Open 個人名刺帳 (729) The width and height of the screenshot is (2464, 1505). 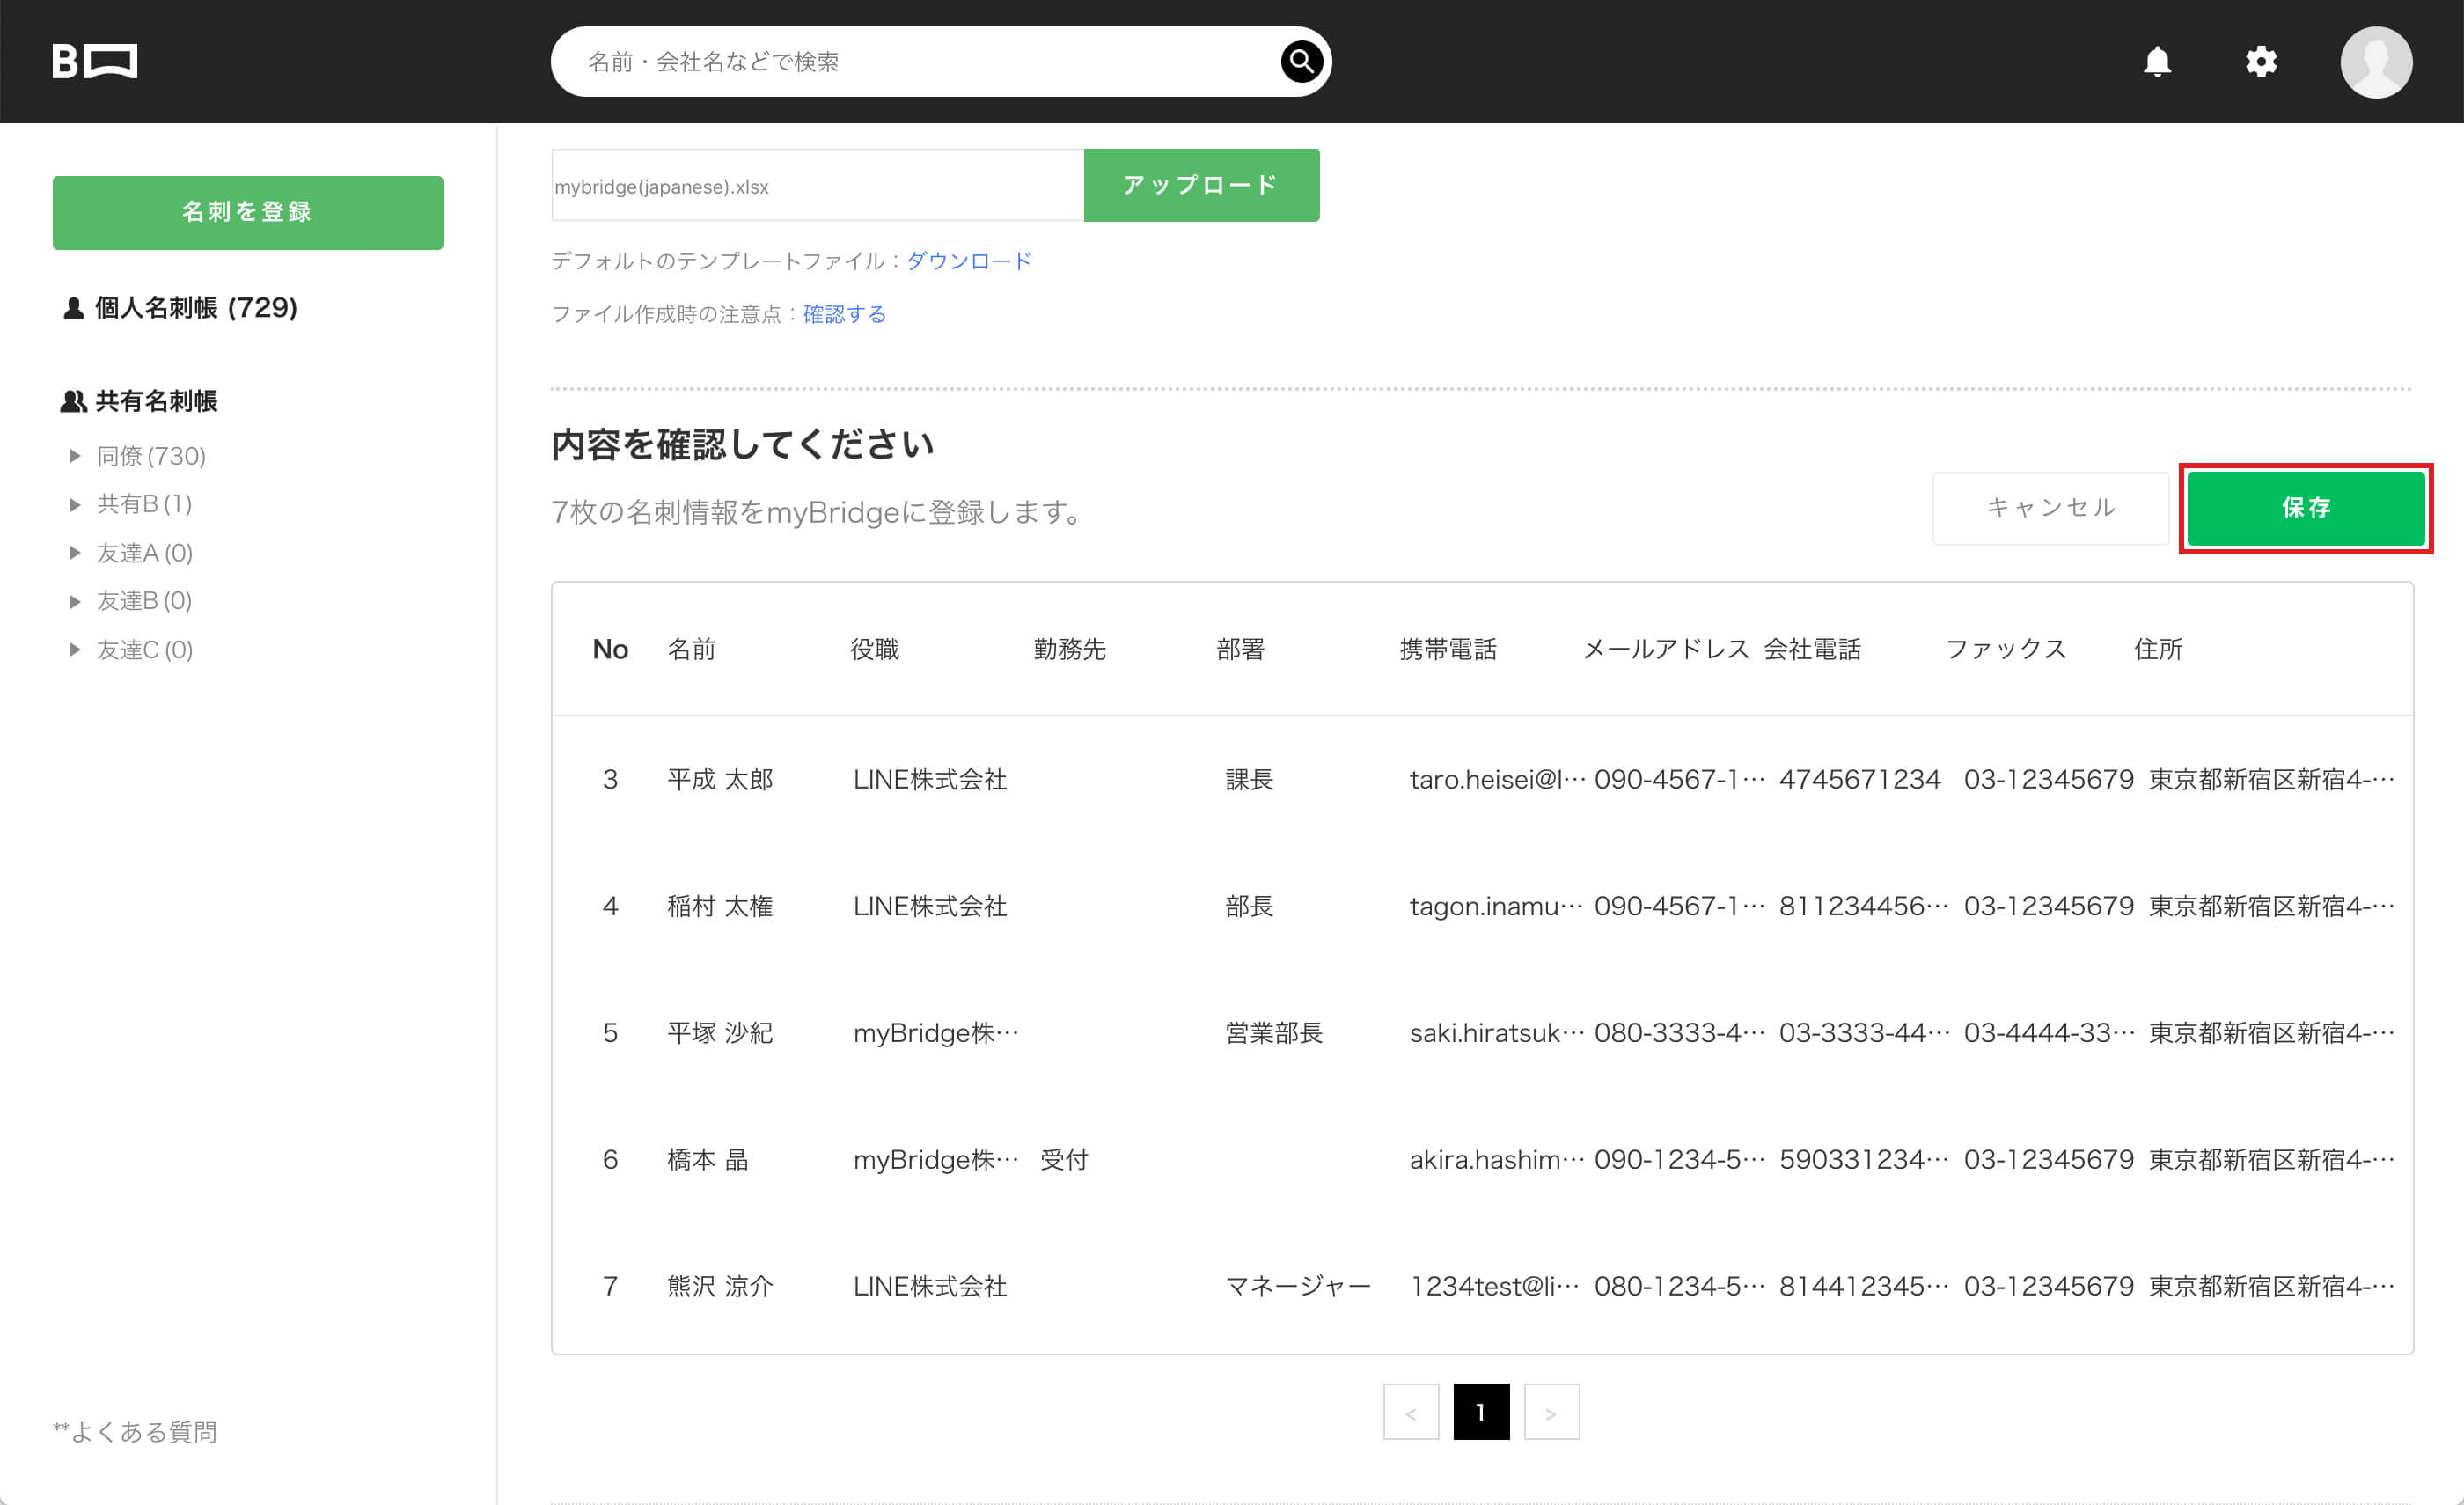pyautogui.click(x=181, y=308)
